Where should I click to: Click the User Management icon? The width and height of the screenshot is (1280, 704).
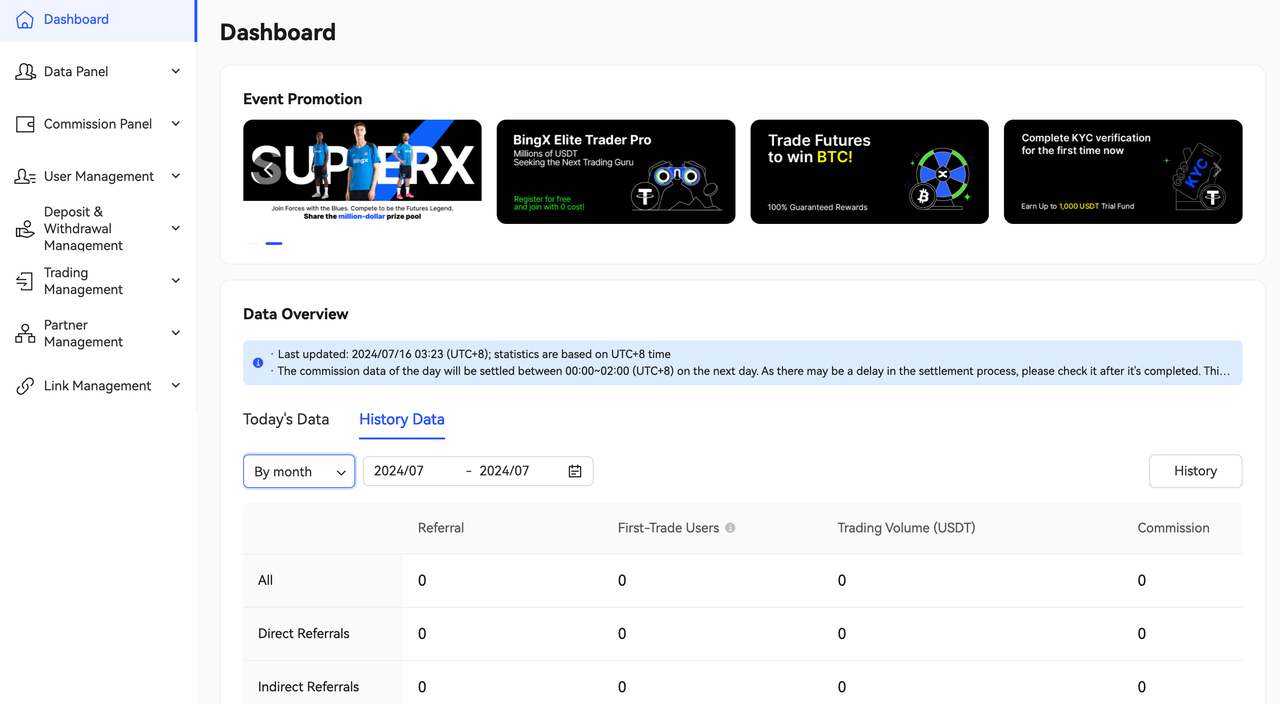[x=25, y=177]
